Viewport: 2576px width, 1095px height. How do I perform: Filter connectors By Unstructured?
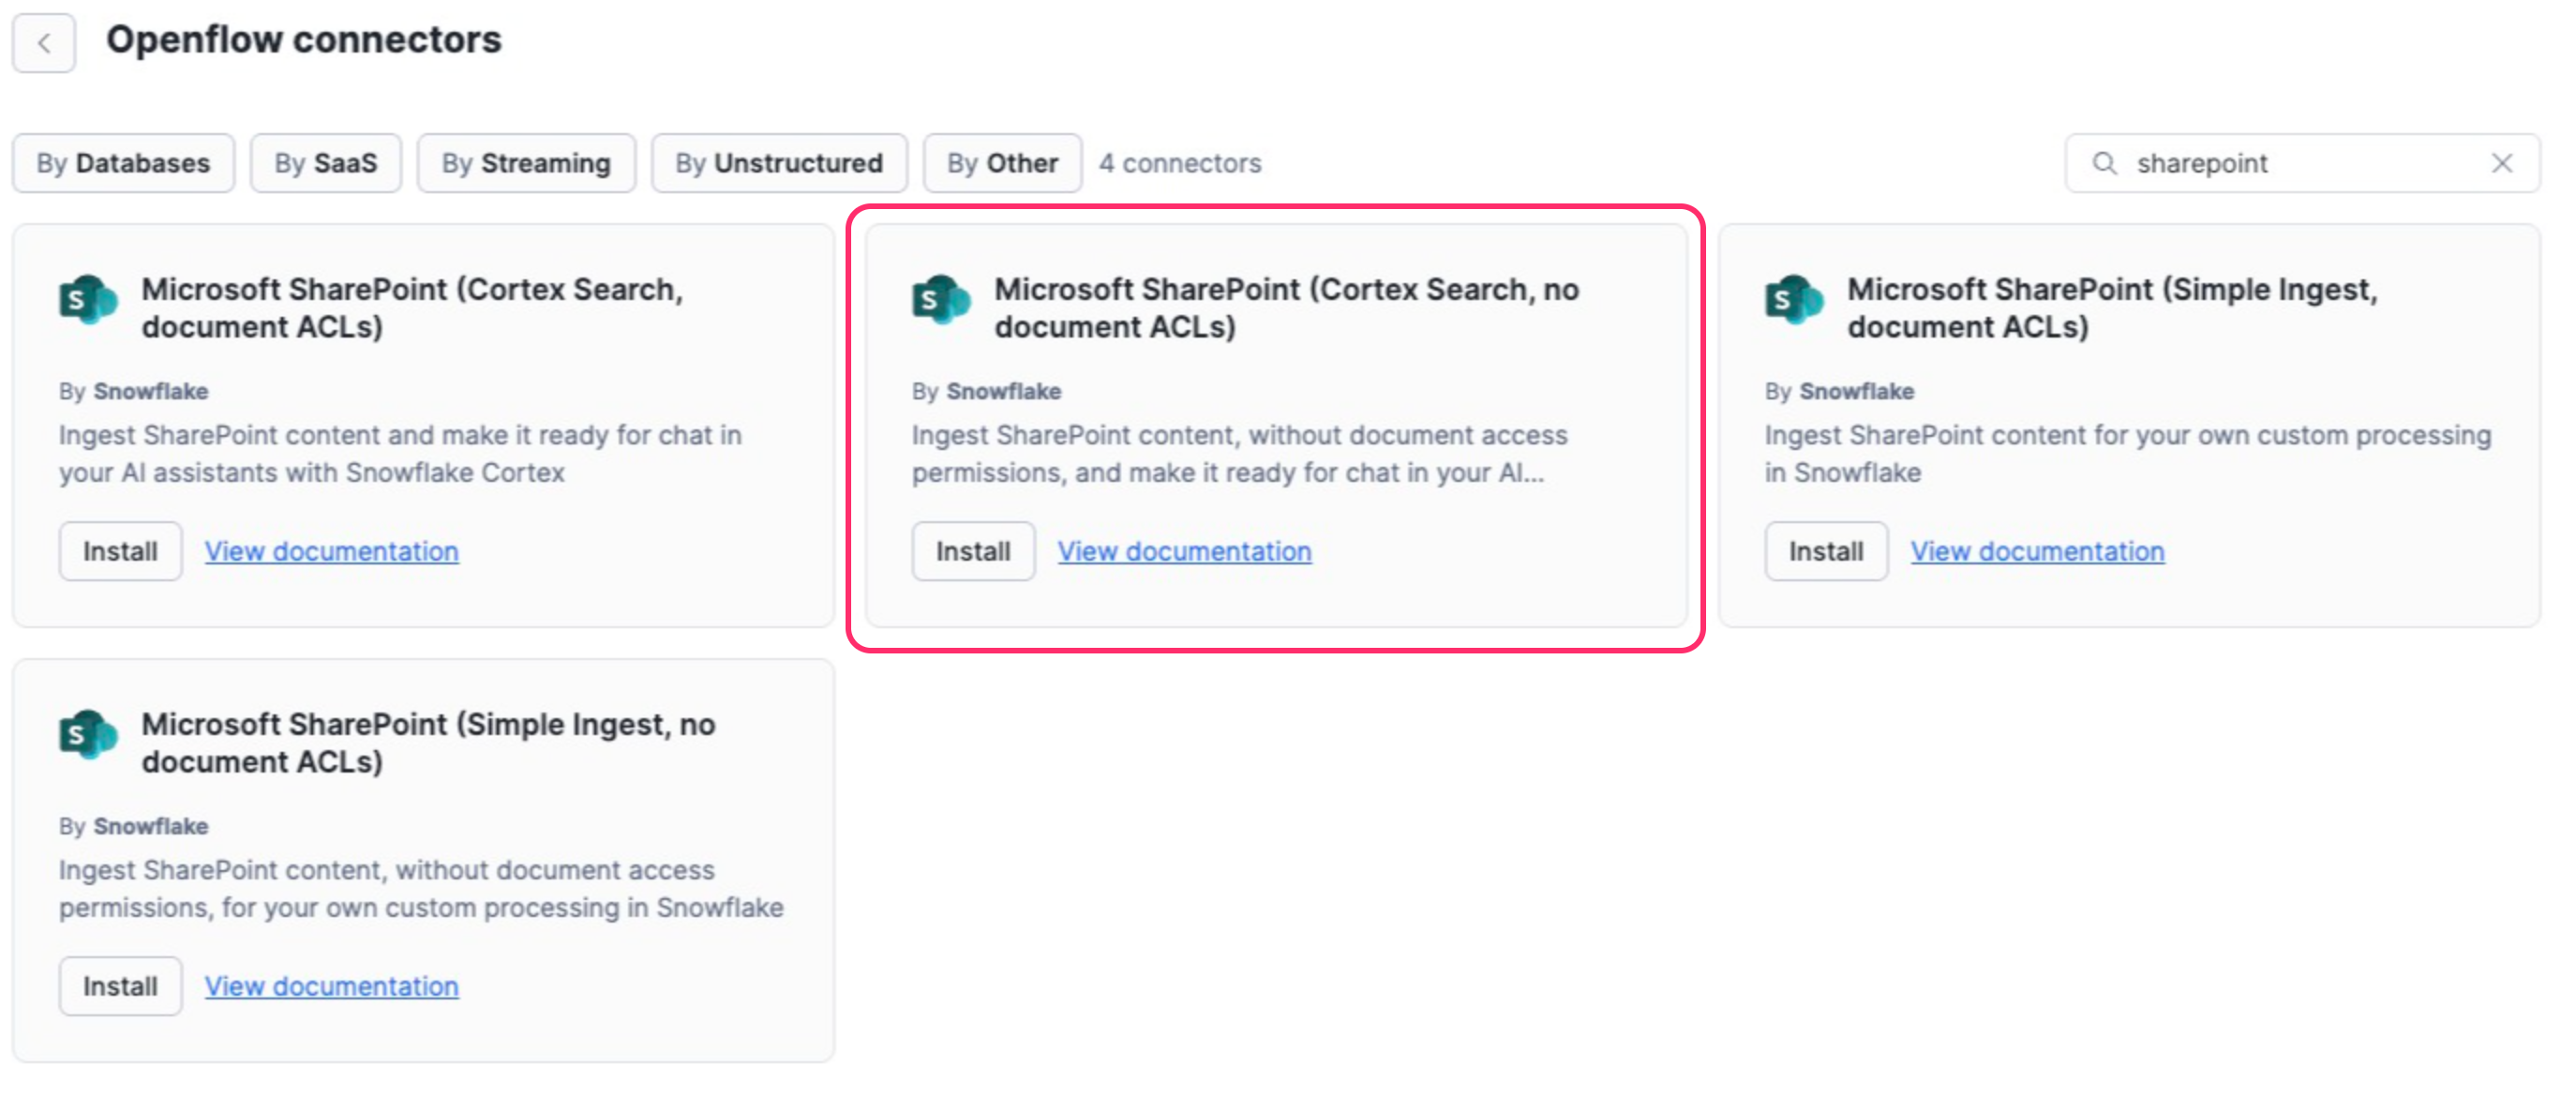[x=779, y=163]
